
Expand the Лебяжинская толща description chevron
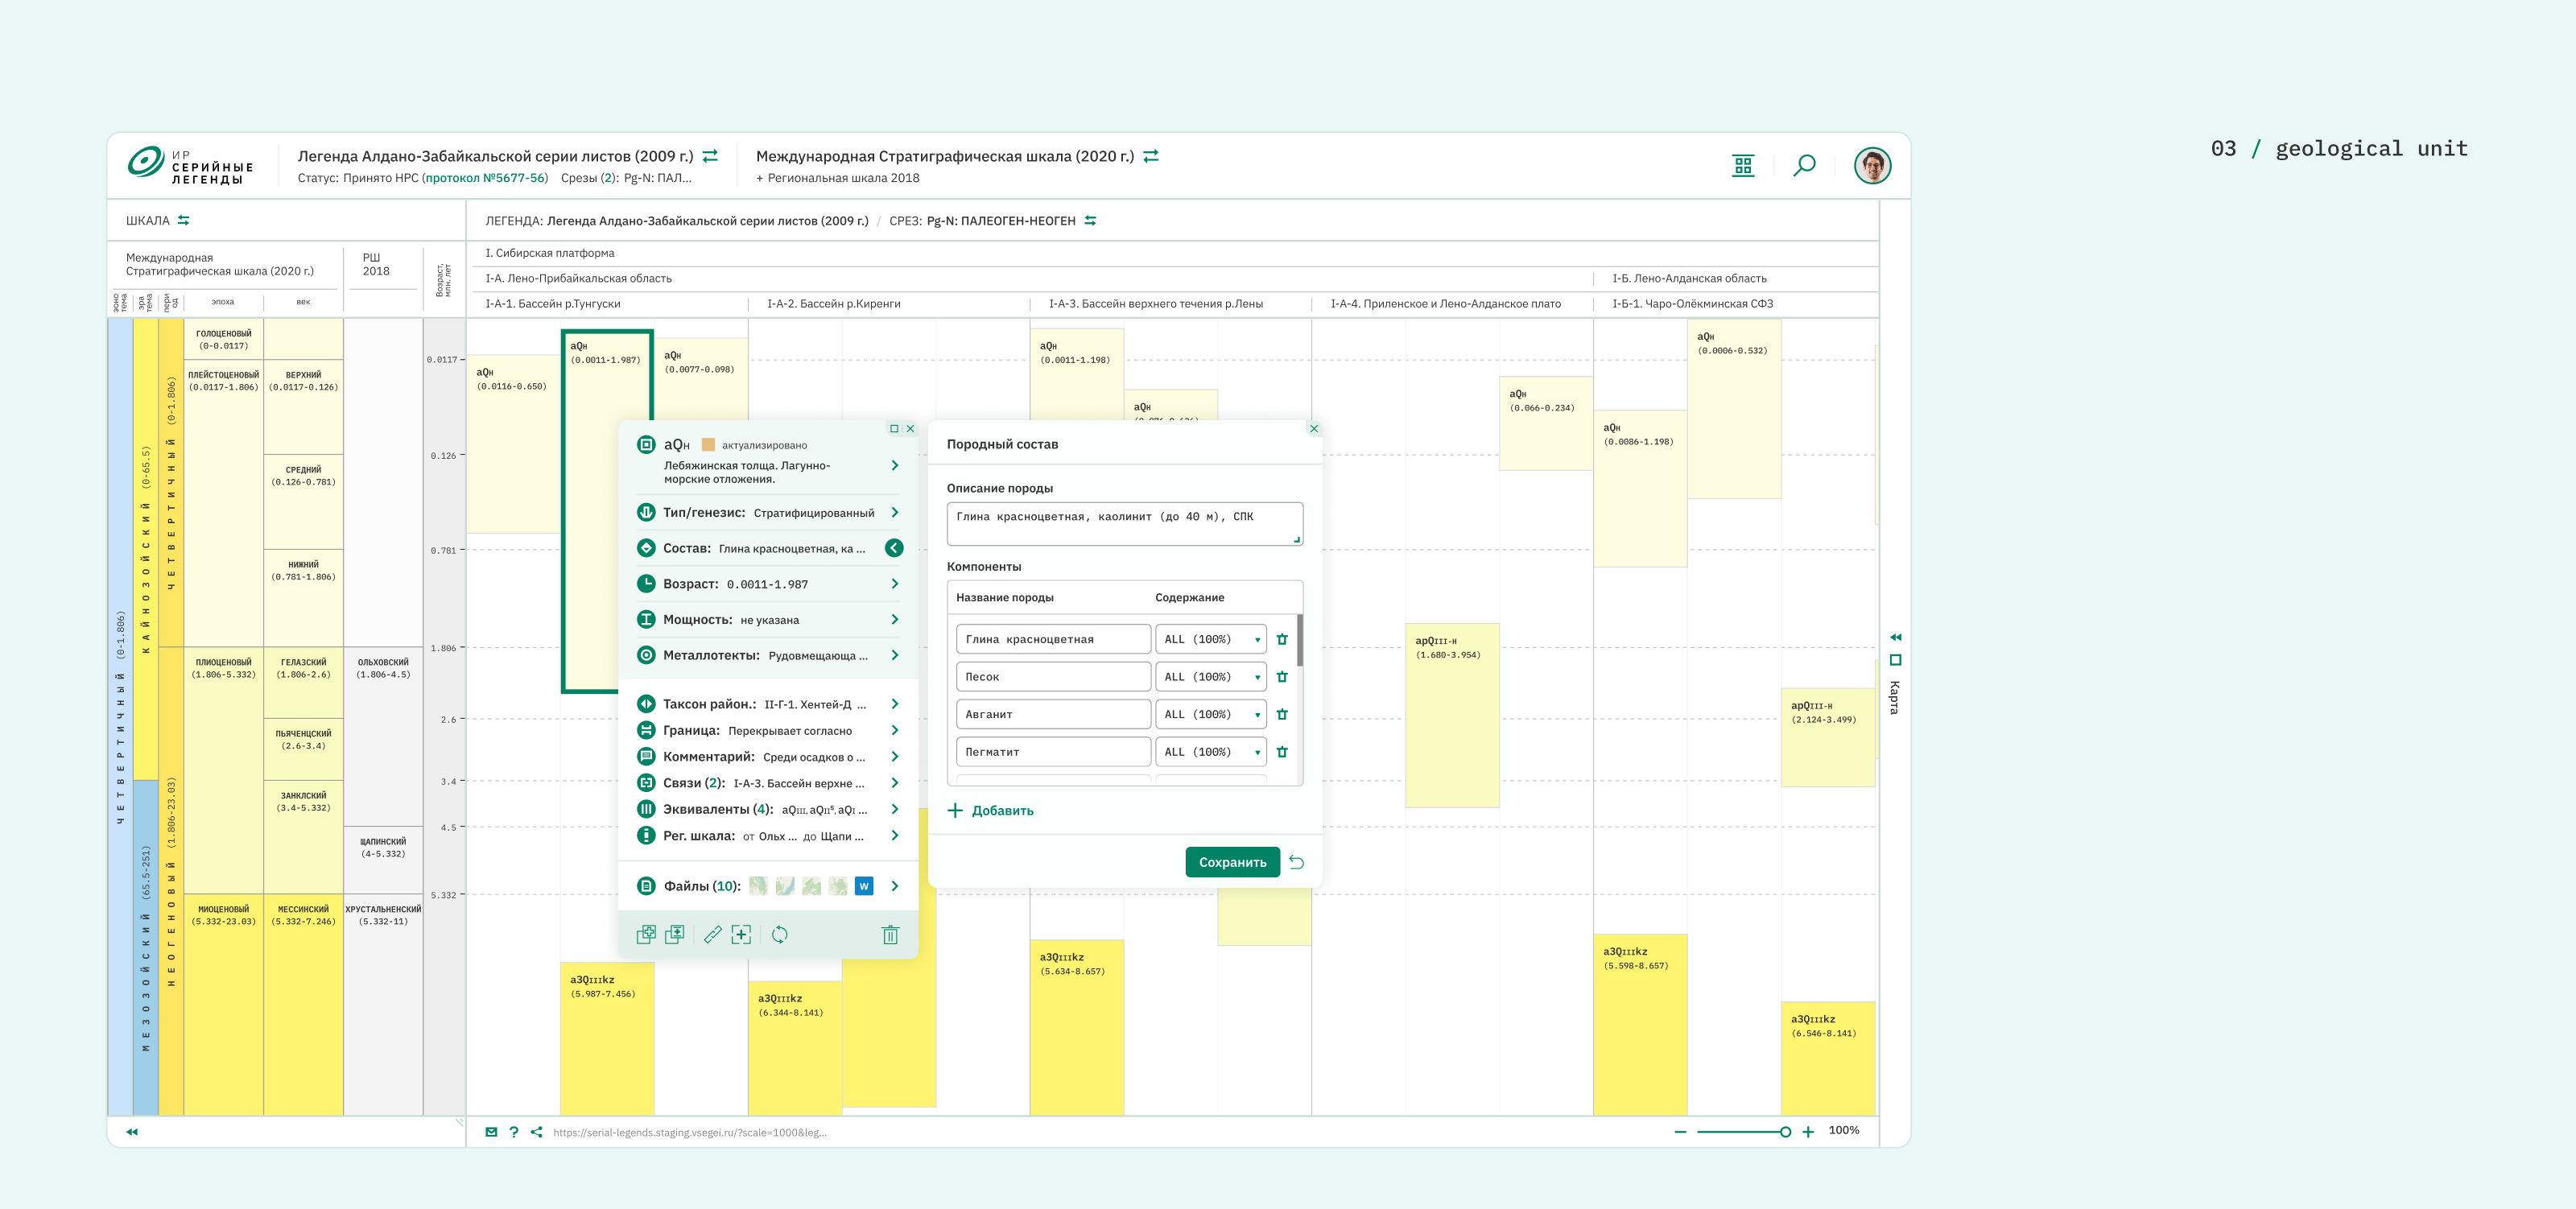[895, 465]
